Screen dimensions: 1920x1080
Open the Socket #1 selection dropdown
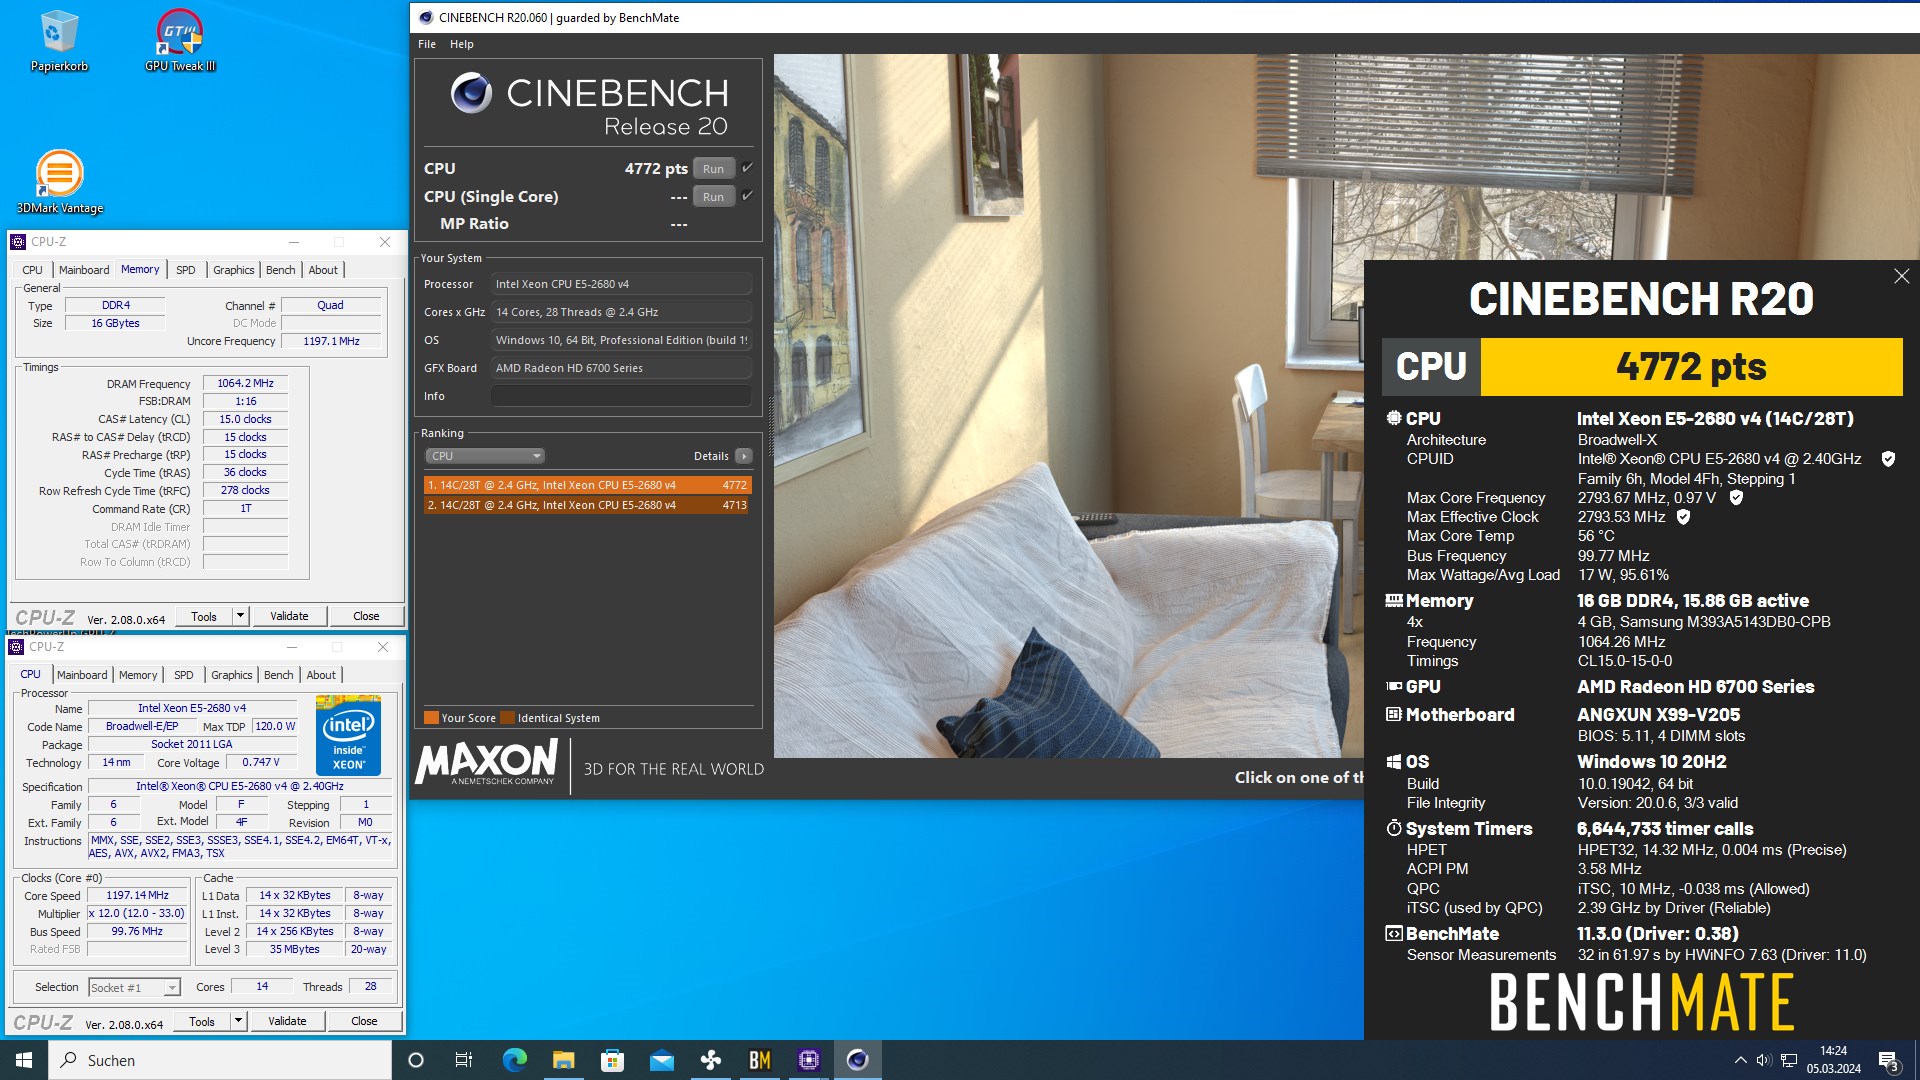(x=134, y=988)
